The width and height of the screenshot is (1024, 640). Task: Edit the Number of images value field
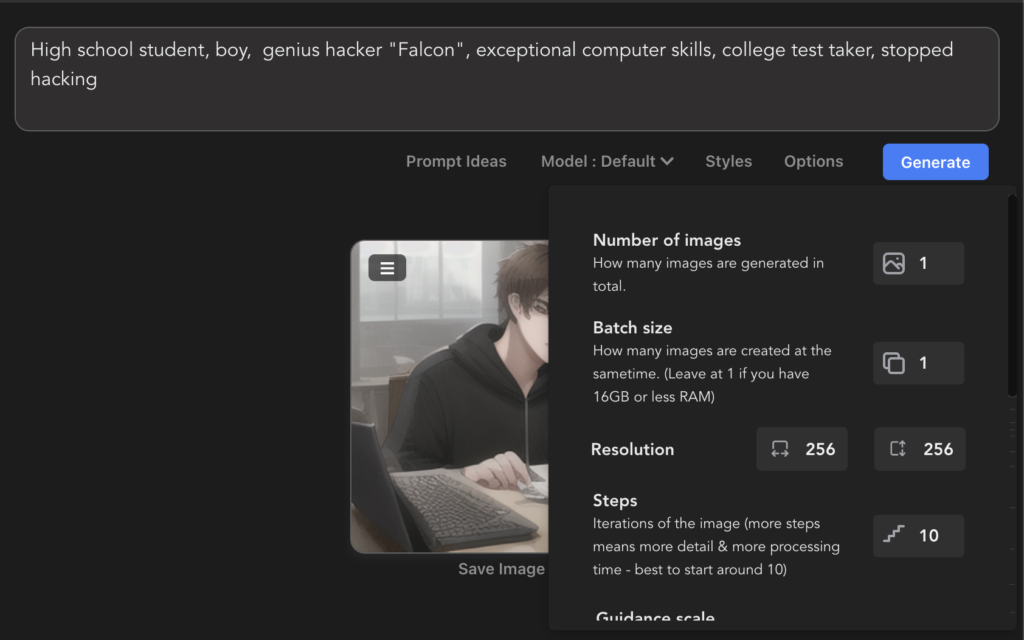coord(936,264)
